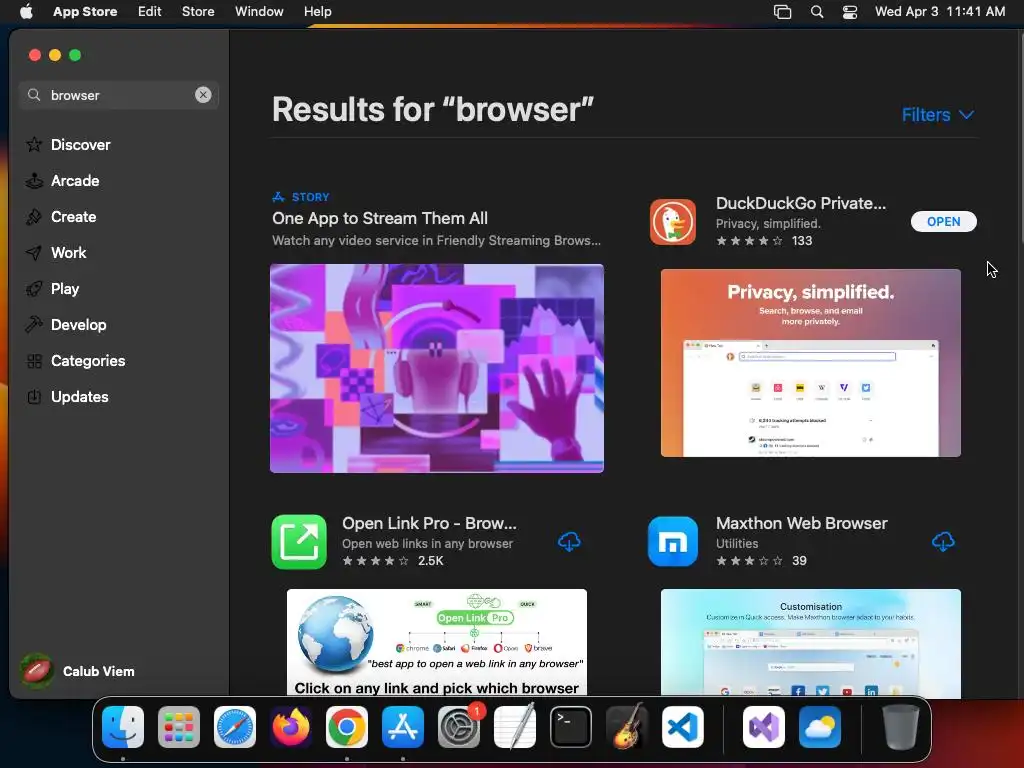Screen dimensions: 1024x768
Task: Click the Open Link Pro 2.5K rating
Action: 393,561
